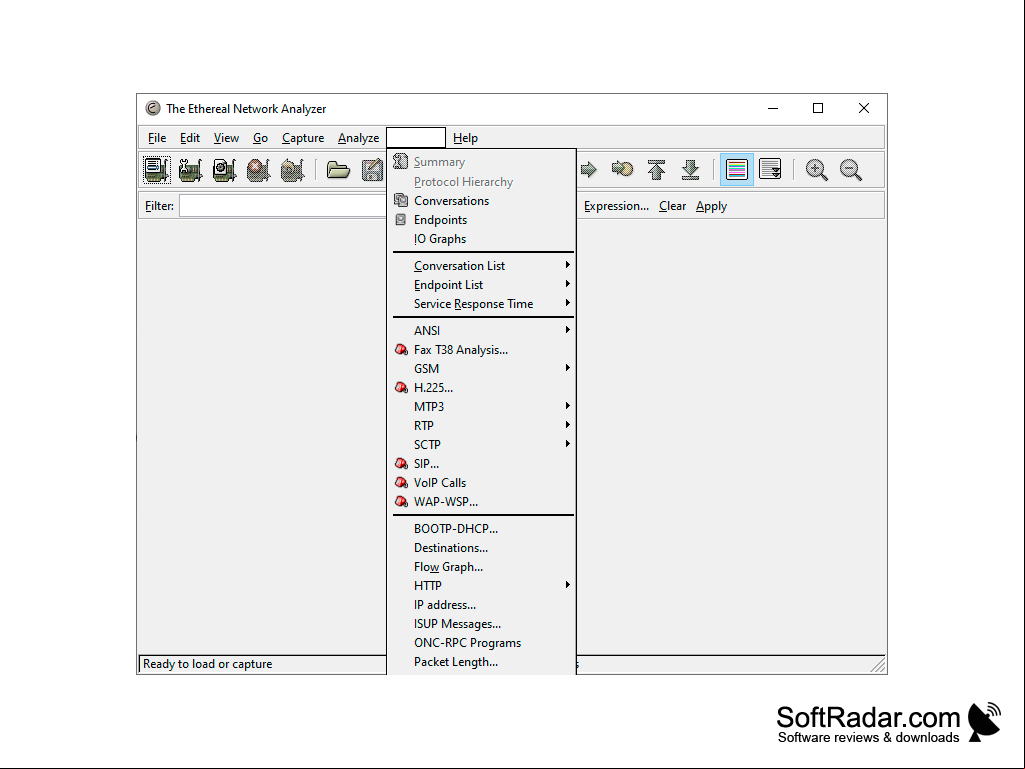Select ONC-RPC Programs menu entry
The width and height of the screenshot is (1025, 769).
483,642
